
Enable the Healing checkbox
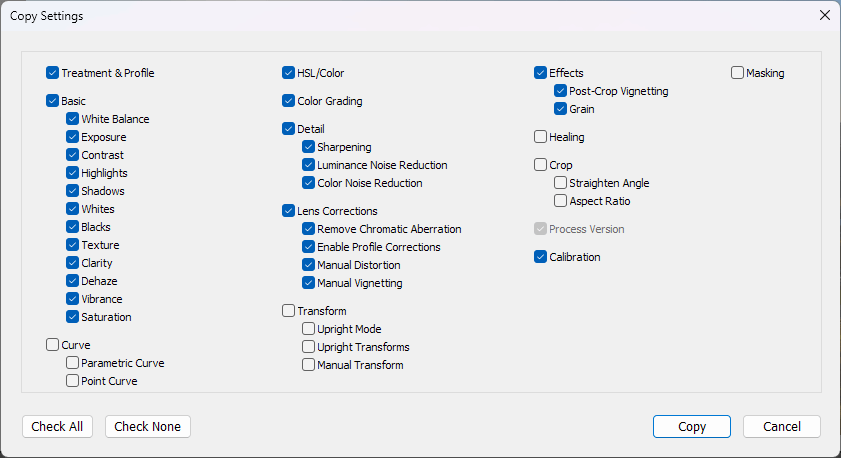(540, 137)
